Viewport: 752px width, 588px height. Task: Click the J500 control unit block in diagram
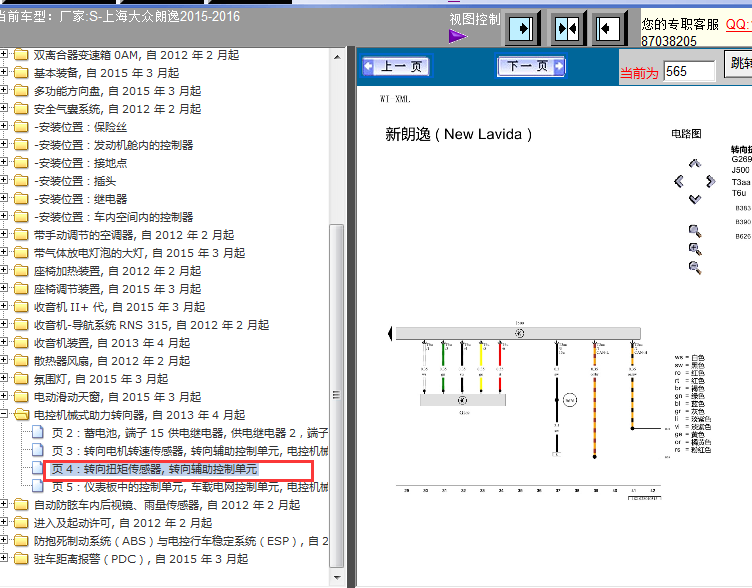518,333
